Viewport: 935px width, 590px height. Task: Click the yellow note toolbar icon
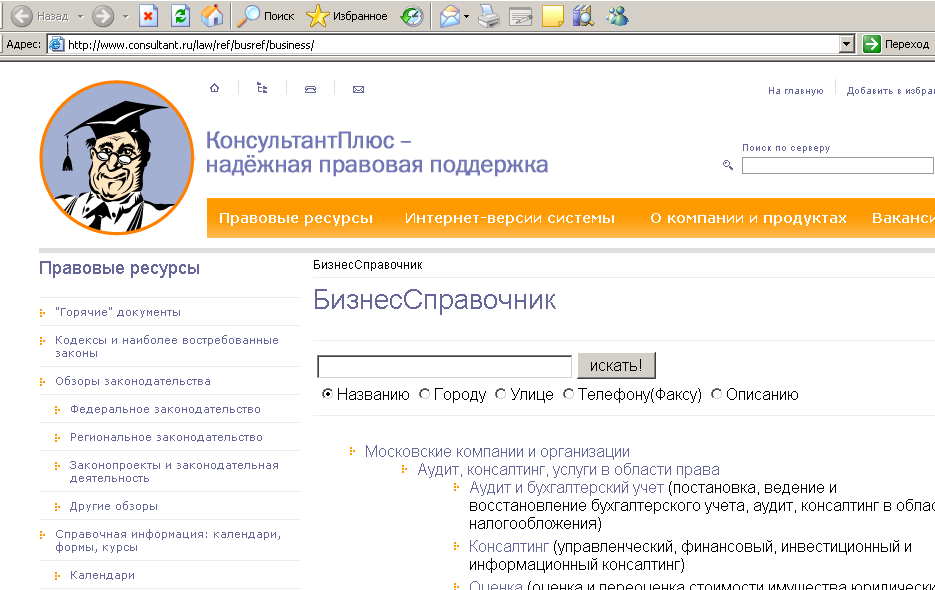coord(553,16)
